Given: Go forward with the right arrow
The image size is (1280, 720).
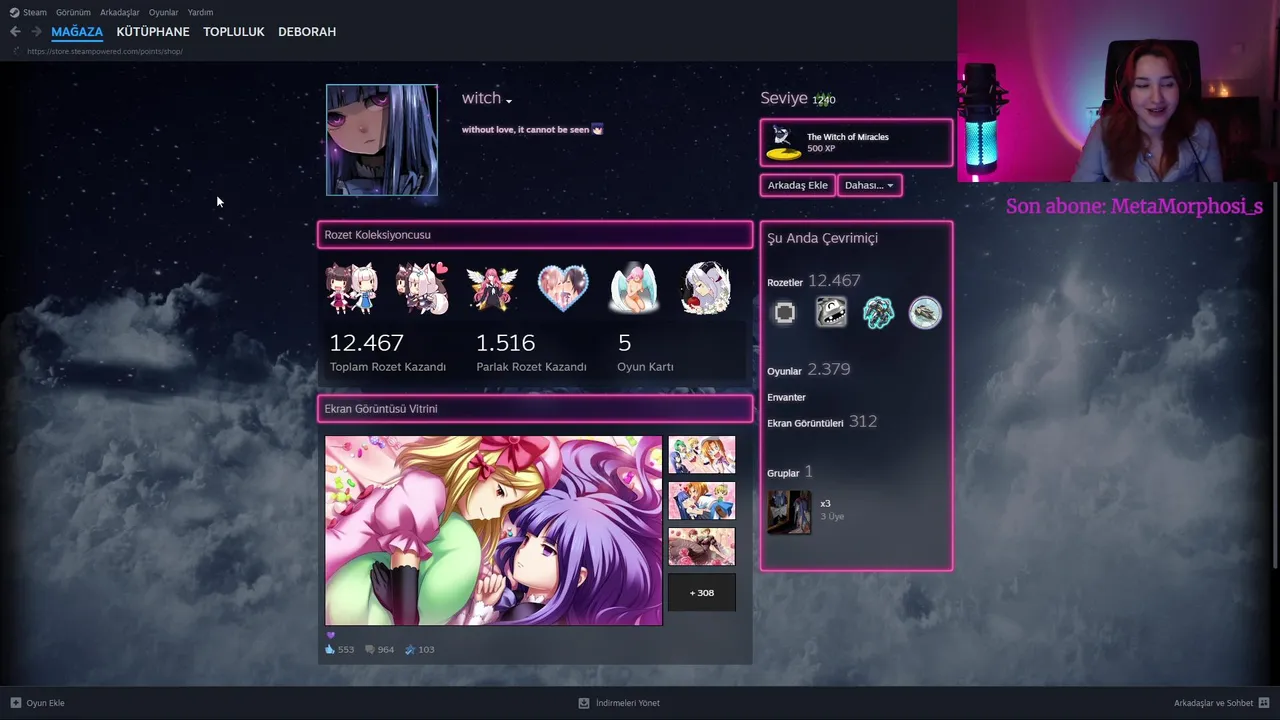Looking at the screenshot, I should point(36,32).
